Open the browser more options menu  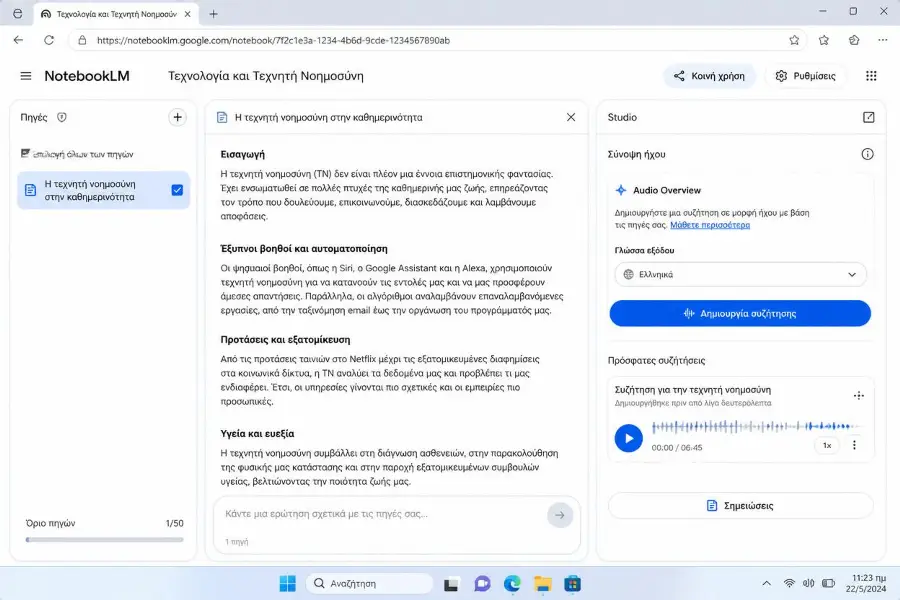883,40
